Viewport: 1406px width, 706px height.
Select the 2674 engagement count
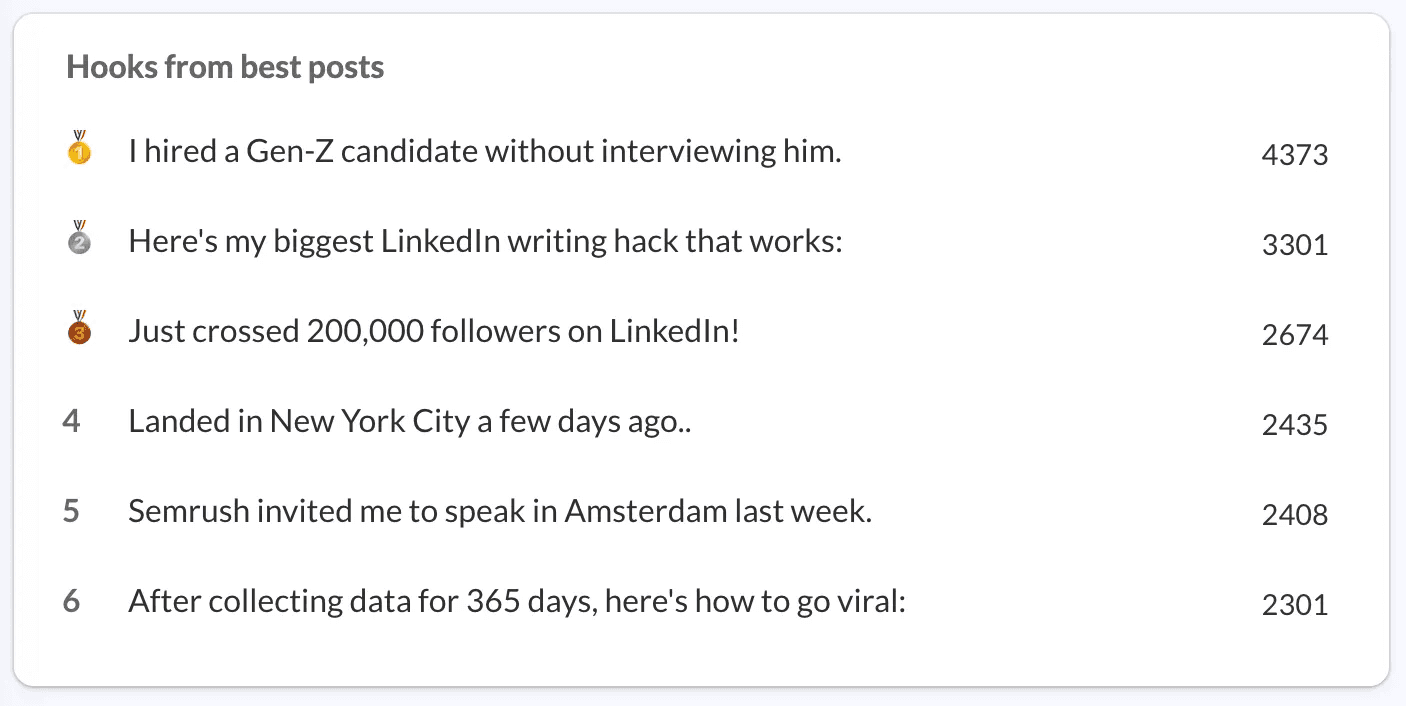1295,335
